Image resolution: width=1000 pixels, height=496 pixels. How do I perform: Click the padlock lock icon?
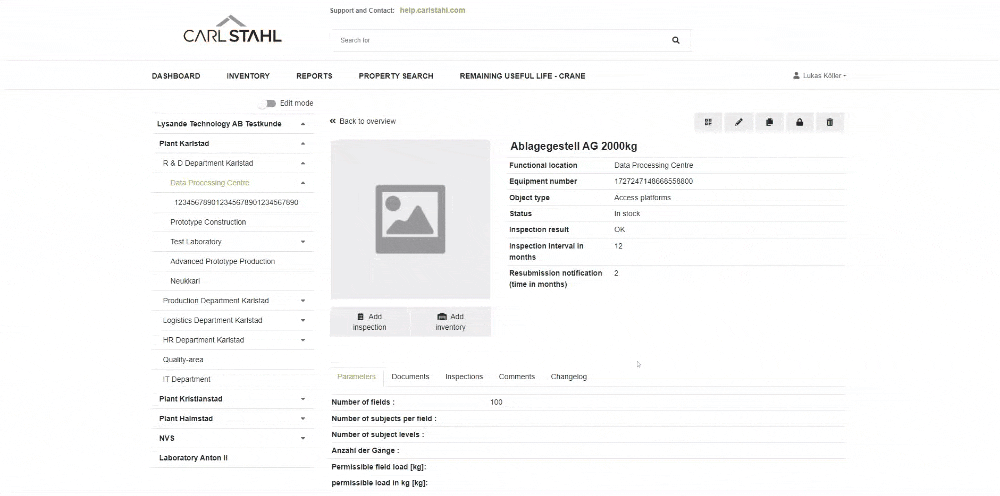pos(799,122)
